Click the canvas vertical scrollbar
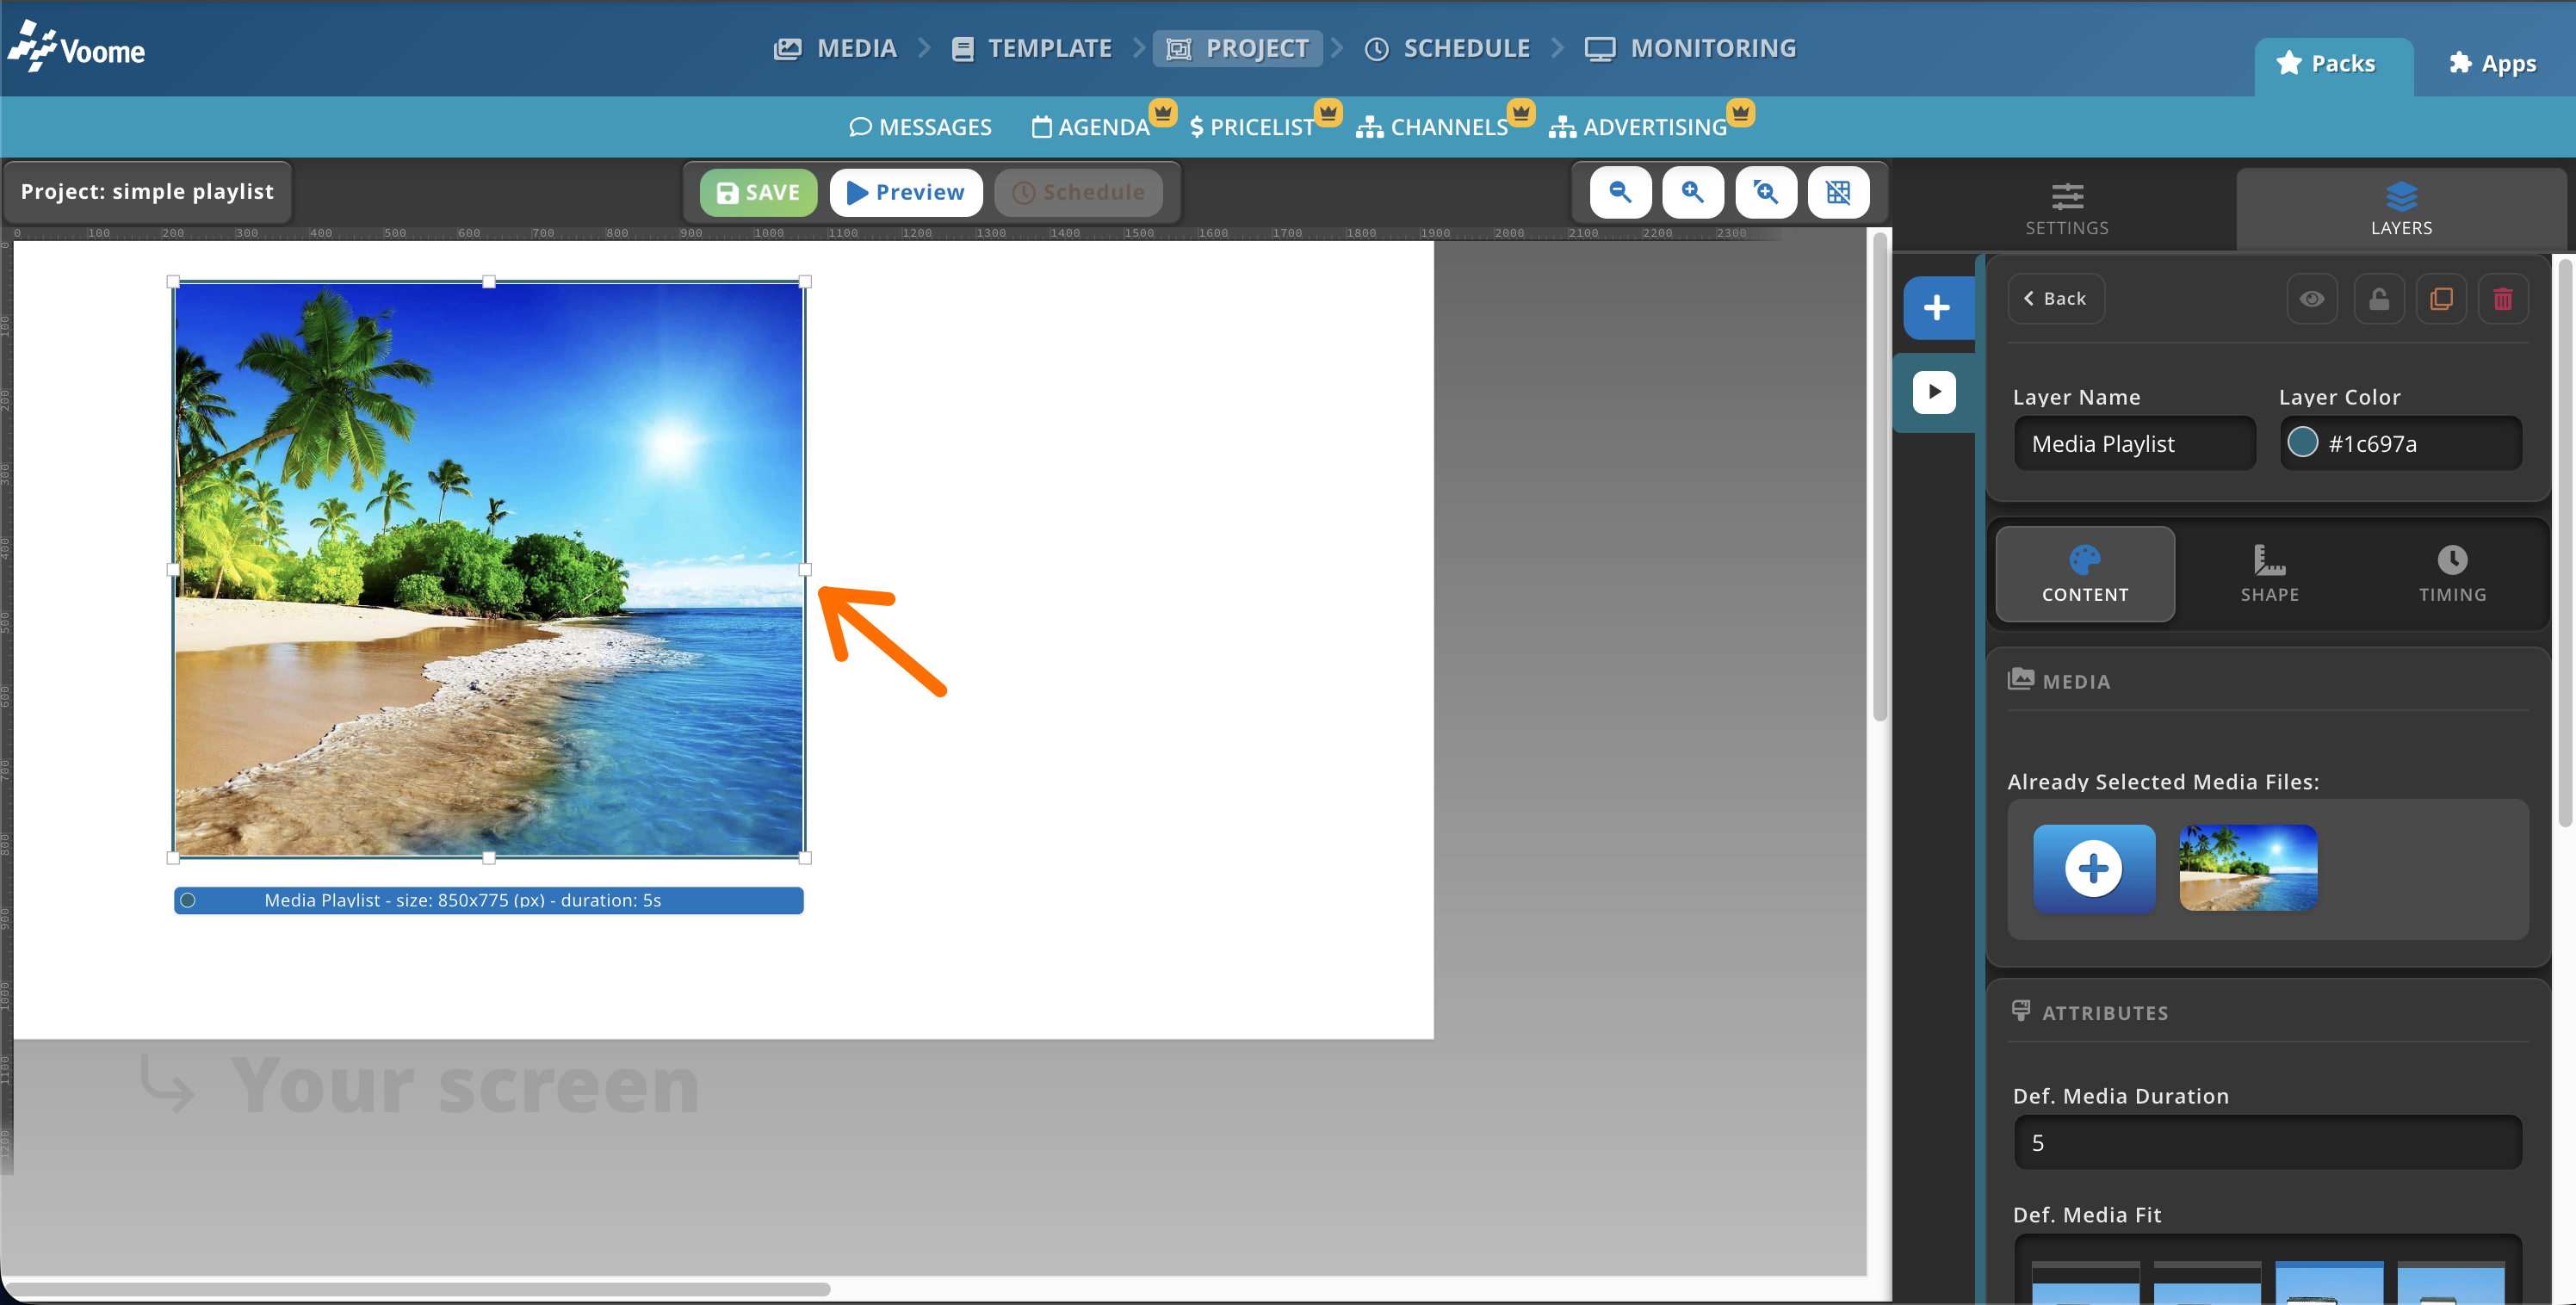2576x1305 pixels. (1879, 476)
